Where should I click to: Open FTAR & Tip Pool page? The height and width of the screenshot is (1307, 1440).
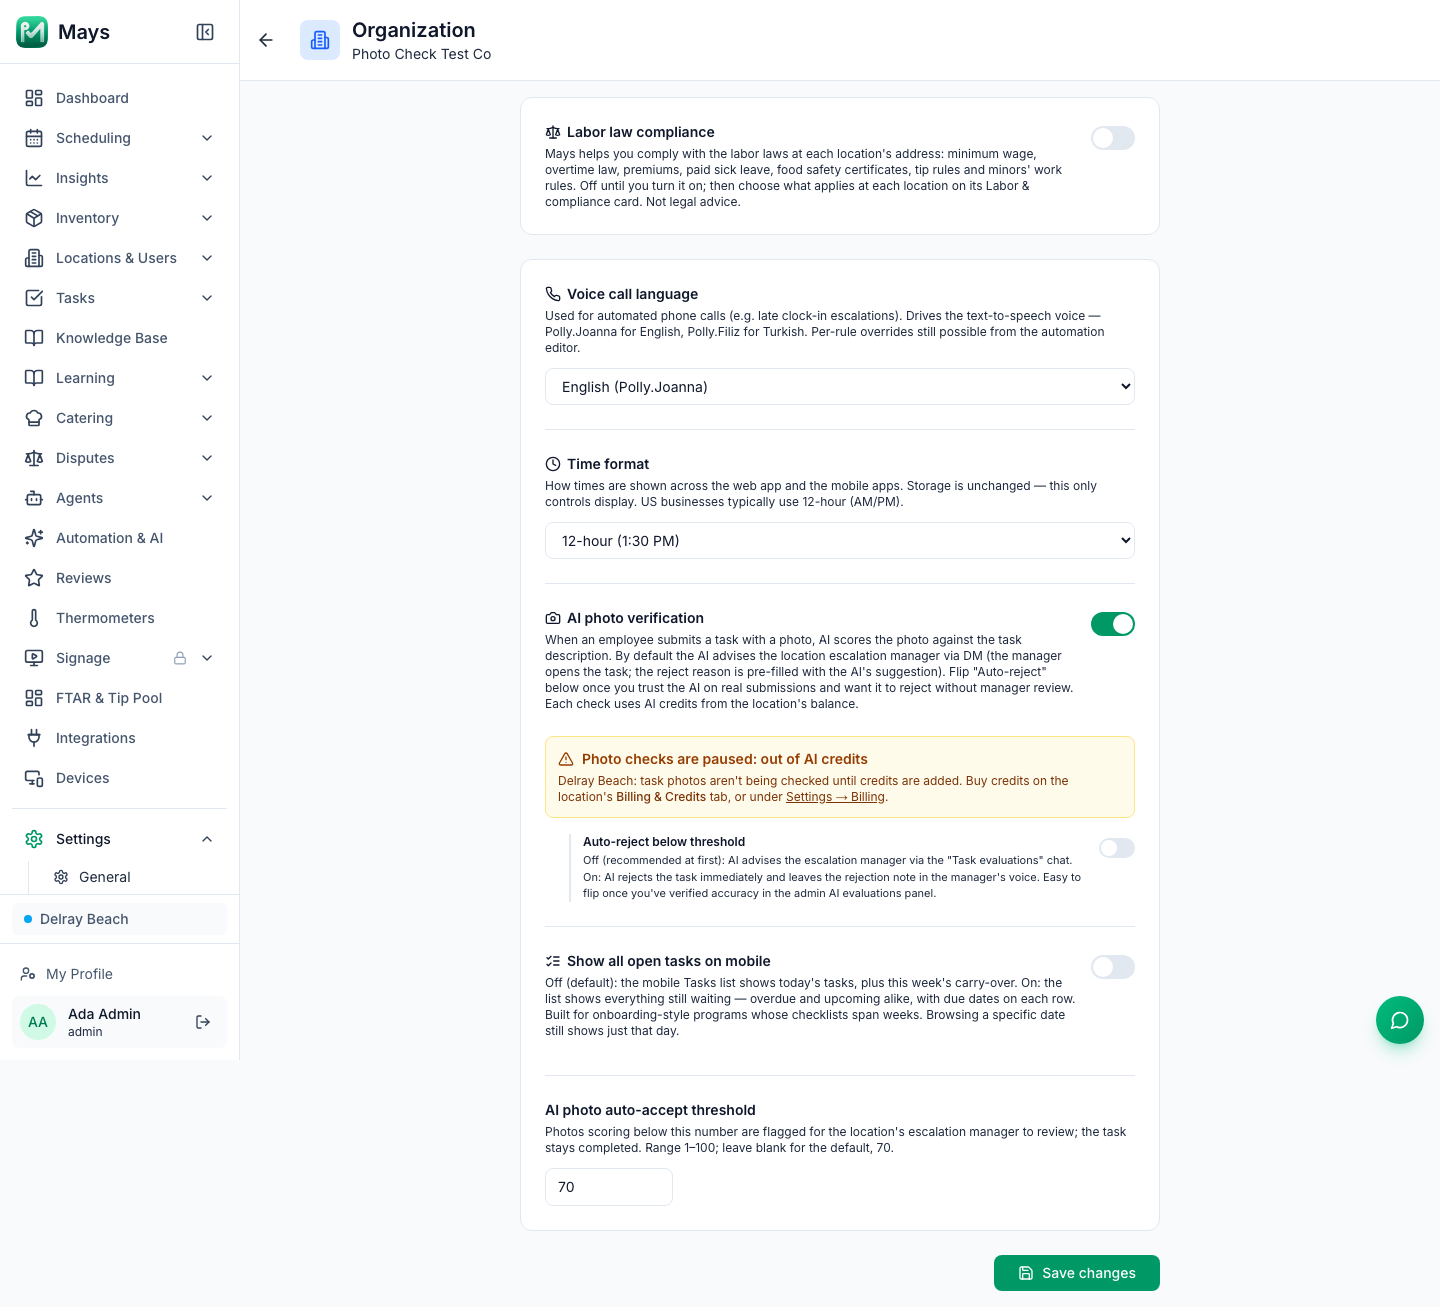[x=119, y=698]
